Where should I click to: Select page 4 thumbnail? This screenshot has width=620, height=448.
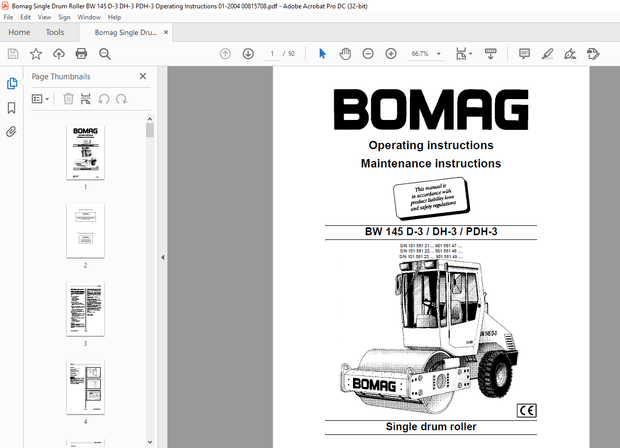coord(85,388)
